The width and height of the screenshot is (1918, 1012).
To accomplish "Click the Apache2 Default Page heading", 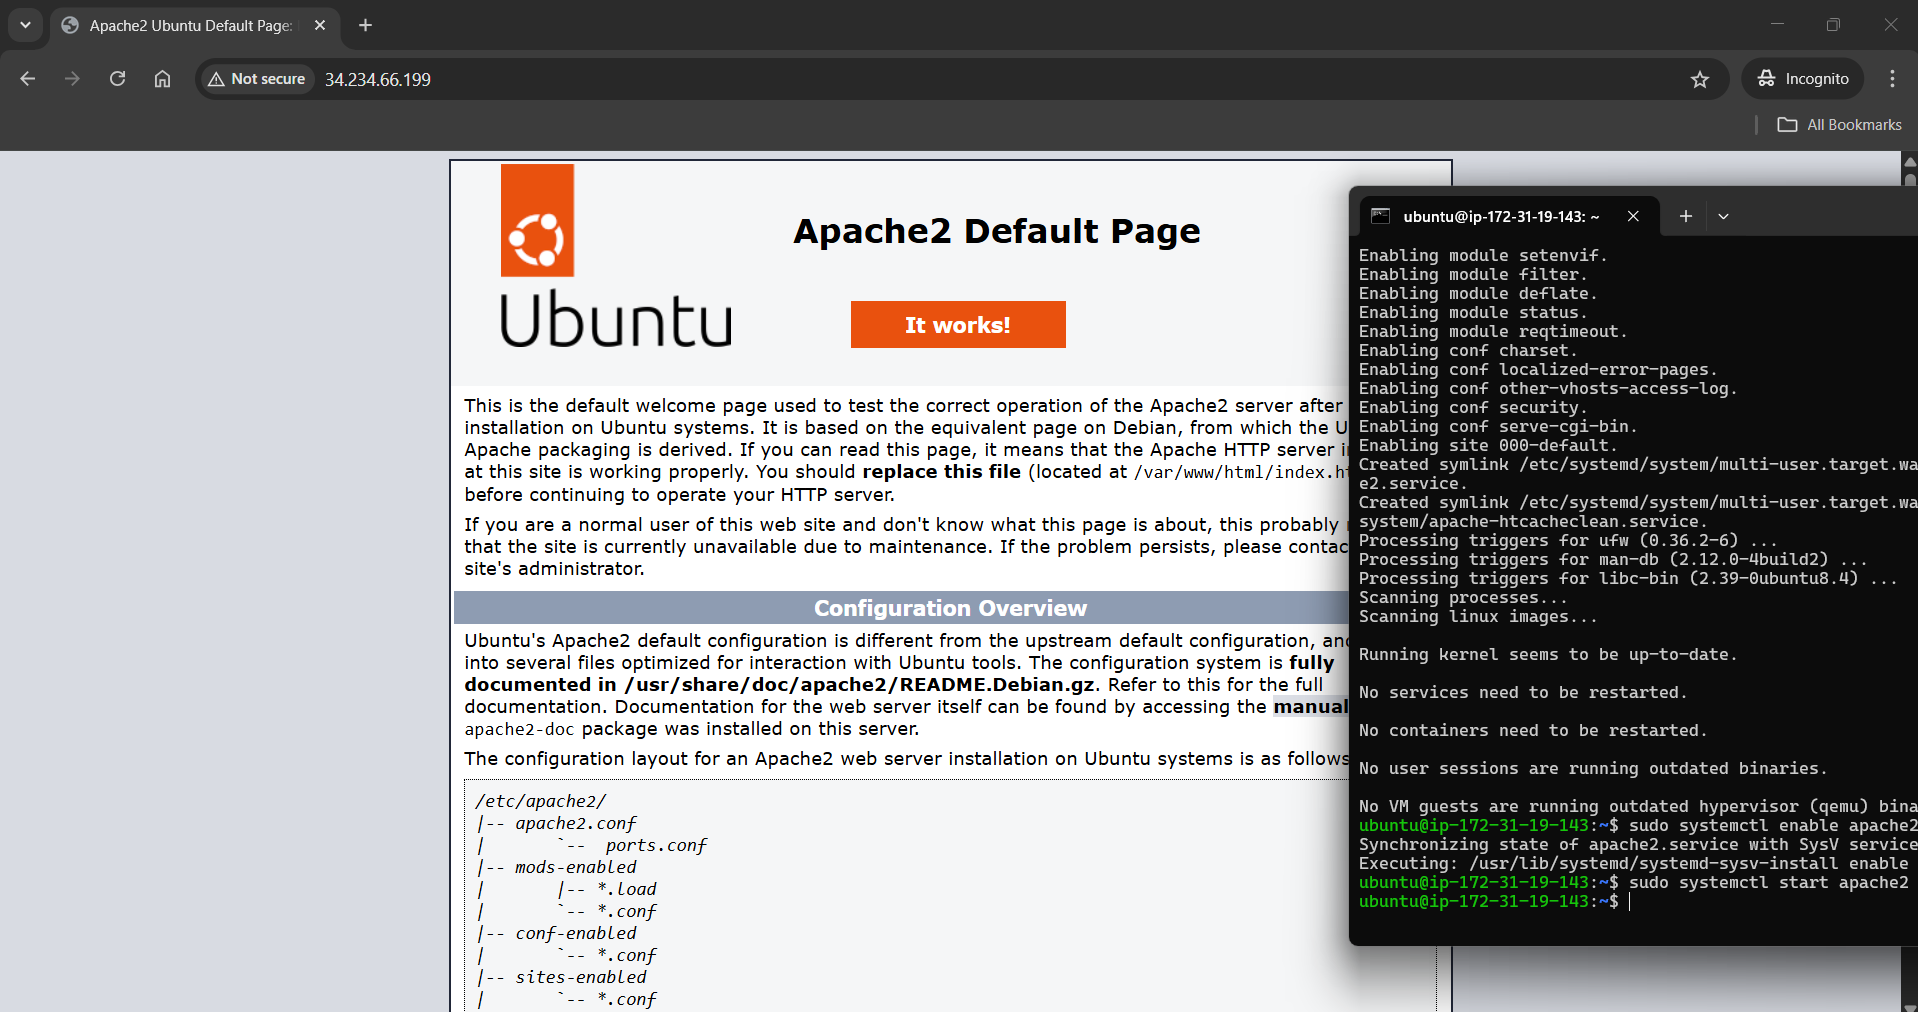I will pos(997,231).
